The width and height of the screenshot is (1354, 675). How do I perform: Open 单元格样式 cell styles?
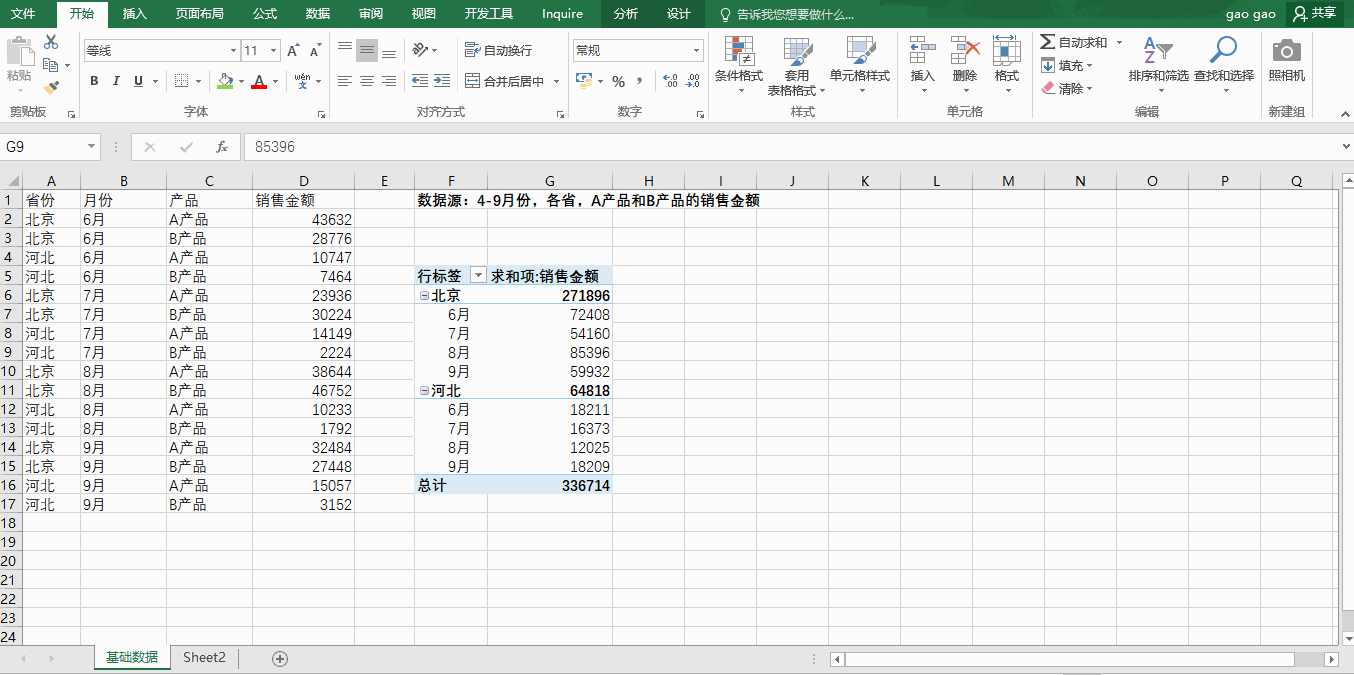pyautogui.click(x=860, y=65)
